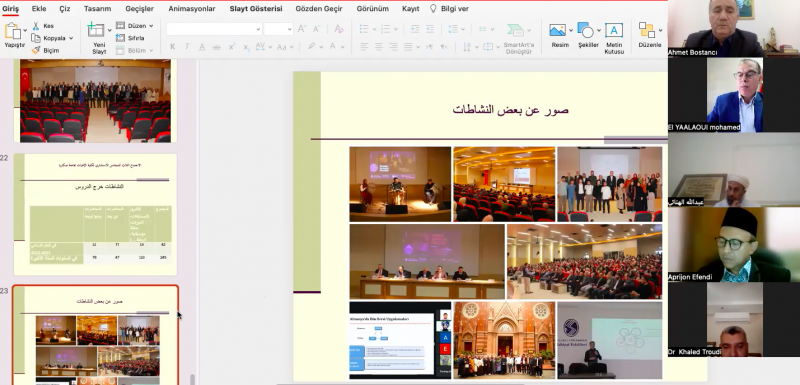This screenshot has height=385, width=800.
Task: Toggle subscript x₂ formatting
Action: tap(246, 47)
